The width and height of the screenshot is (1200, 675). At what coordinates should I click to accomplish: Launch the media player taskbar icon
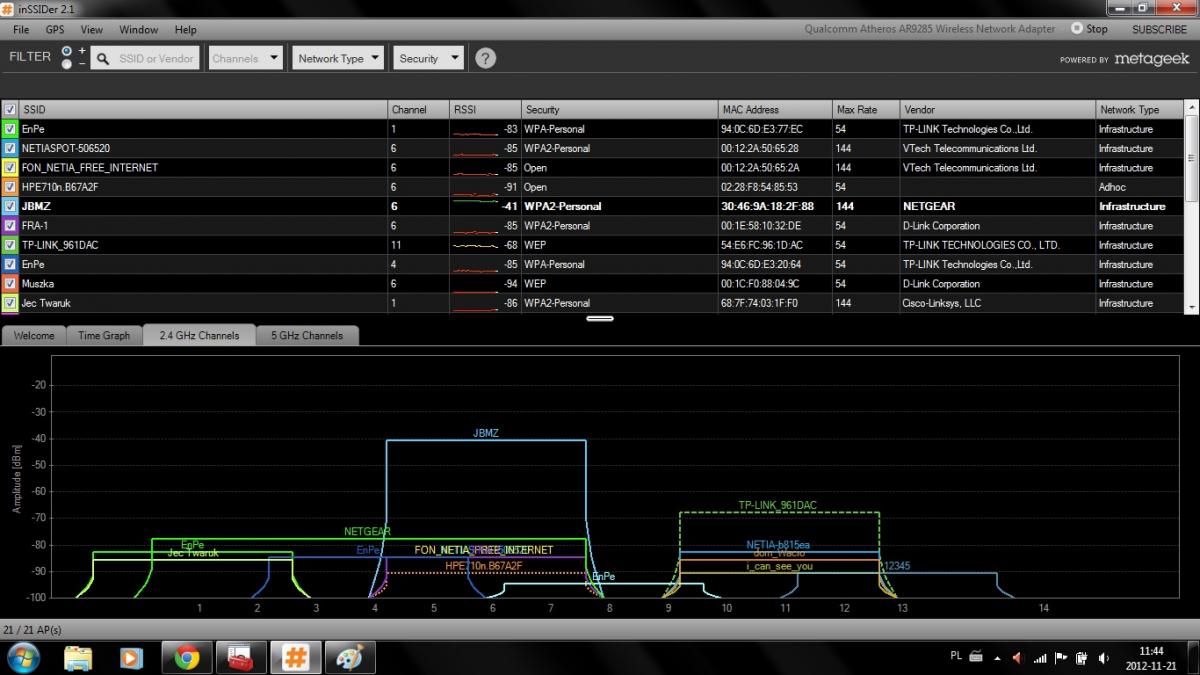click(130, 657)
